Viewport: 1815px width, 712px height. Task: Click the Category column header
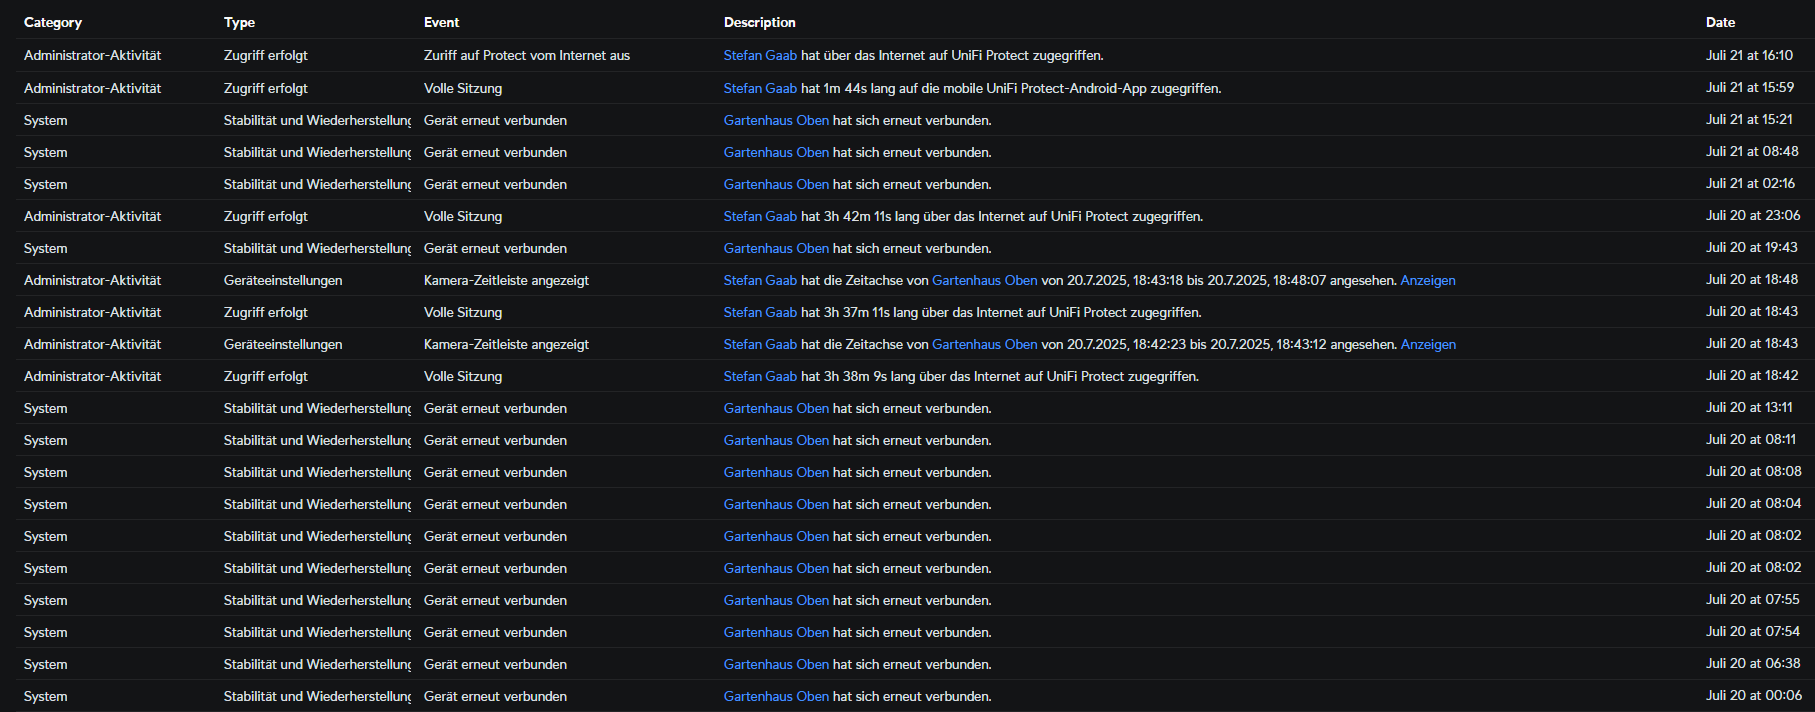pyautogui.click(x=53, y=22)
